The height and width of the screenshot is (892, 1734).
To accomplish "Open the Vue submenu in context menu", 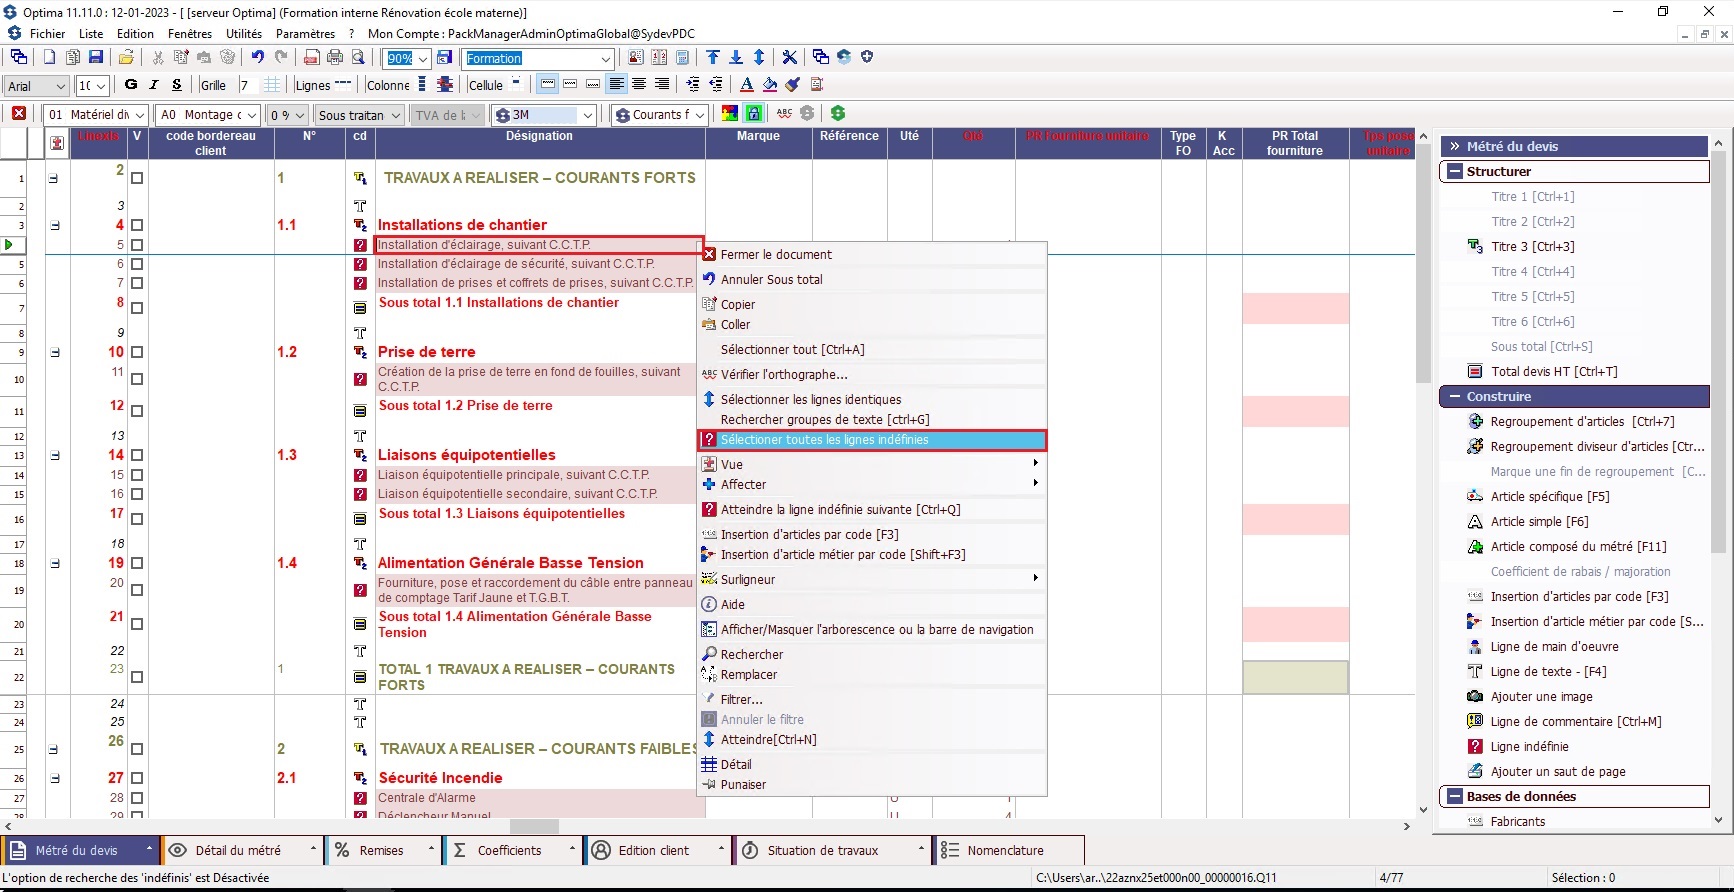I will click(872, 465).
